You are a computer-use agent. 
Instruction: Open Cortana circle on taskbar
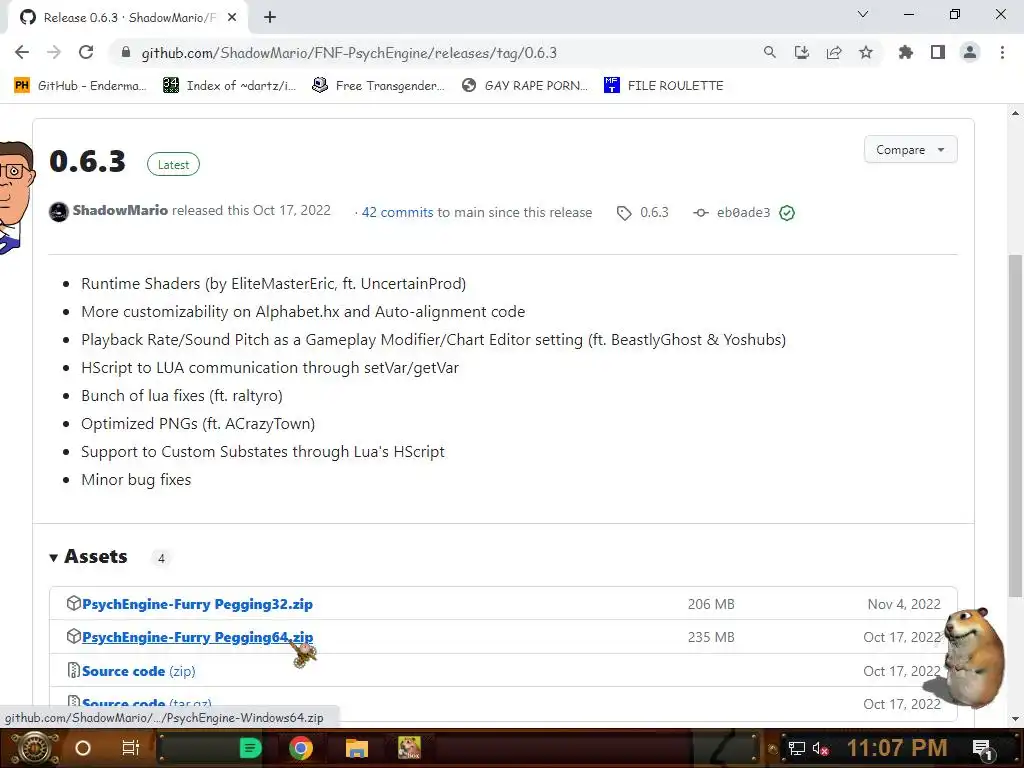point(83,748)
